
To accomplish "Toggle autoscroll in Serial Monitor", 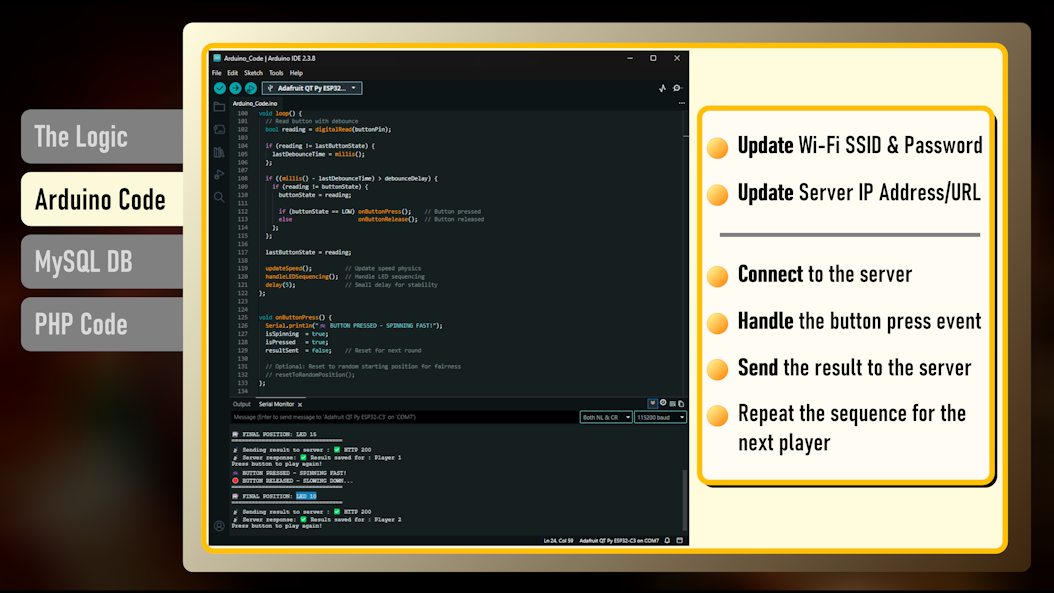I will coord(652,403).
